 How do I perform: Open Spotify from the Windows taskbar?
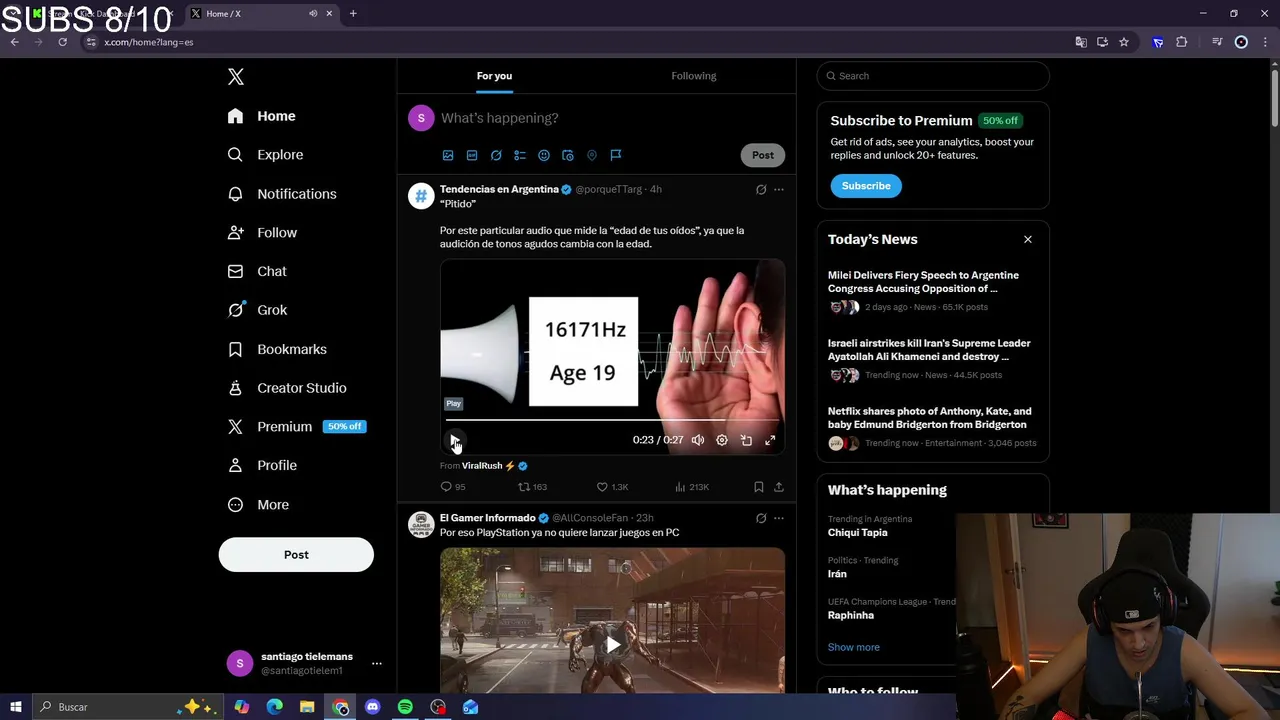coord(405,707)
